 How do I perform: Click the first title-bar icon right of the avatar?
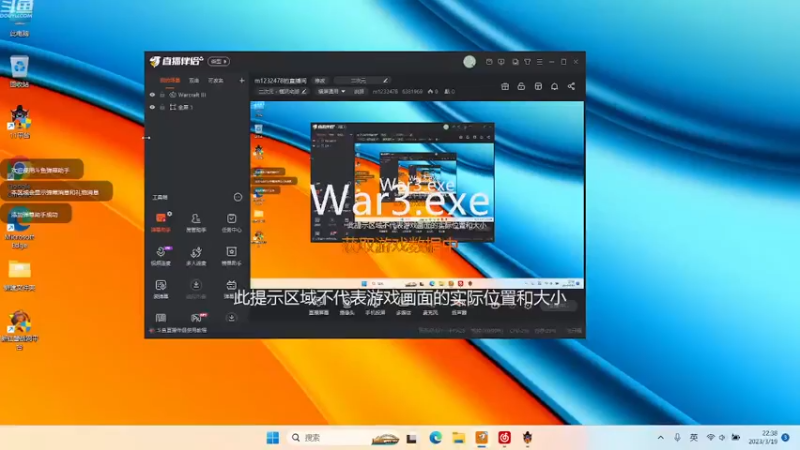(x=489, y=62)
